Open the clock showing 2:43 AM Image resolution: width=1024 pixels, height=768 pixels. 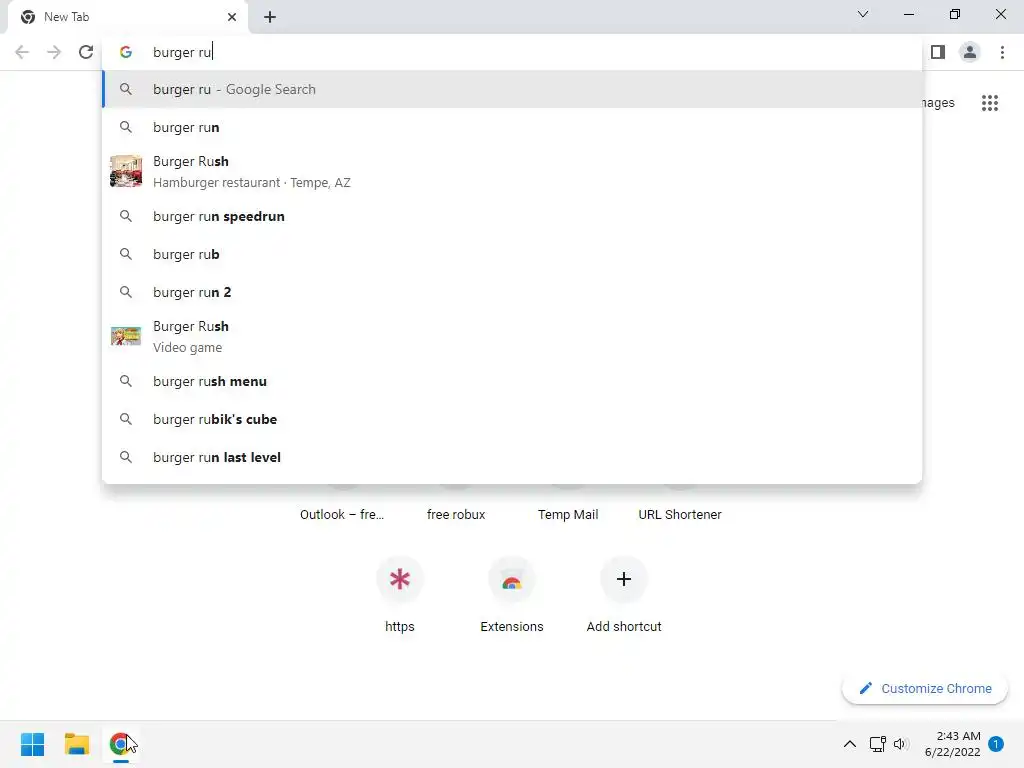tap(953, 744)
